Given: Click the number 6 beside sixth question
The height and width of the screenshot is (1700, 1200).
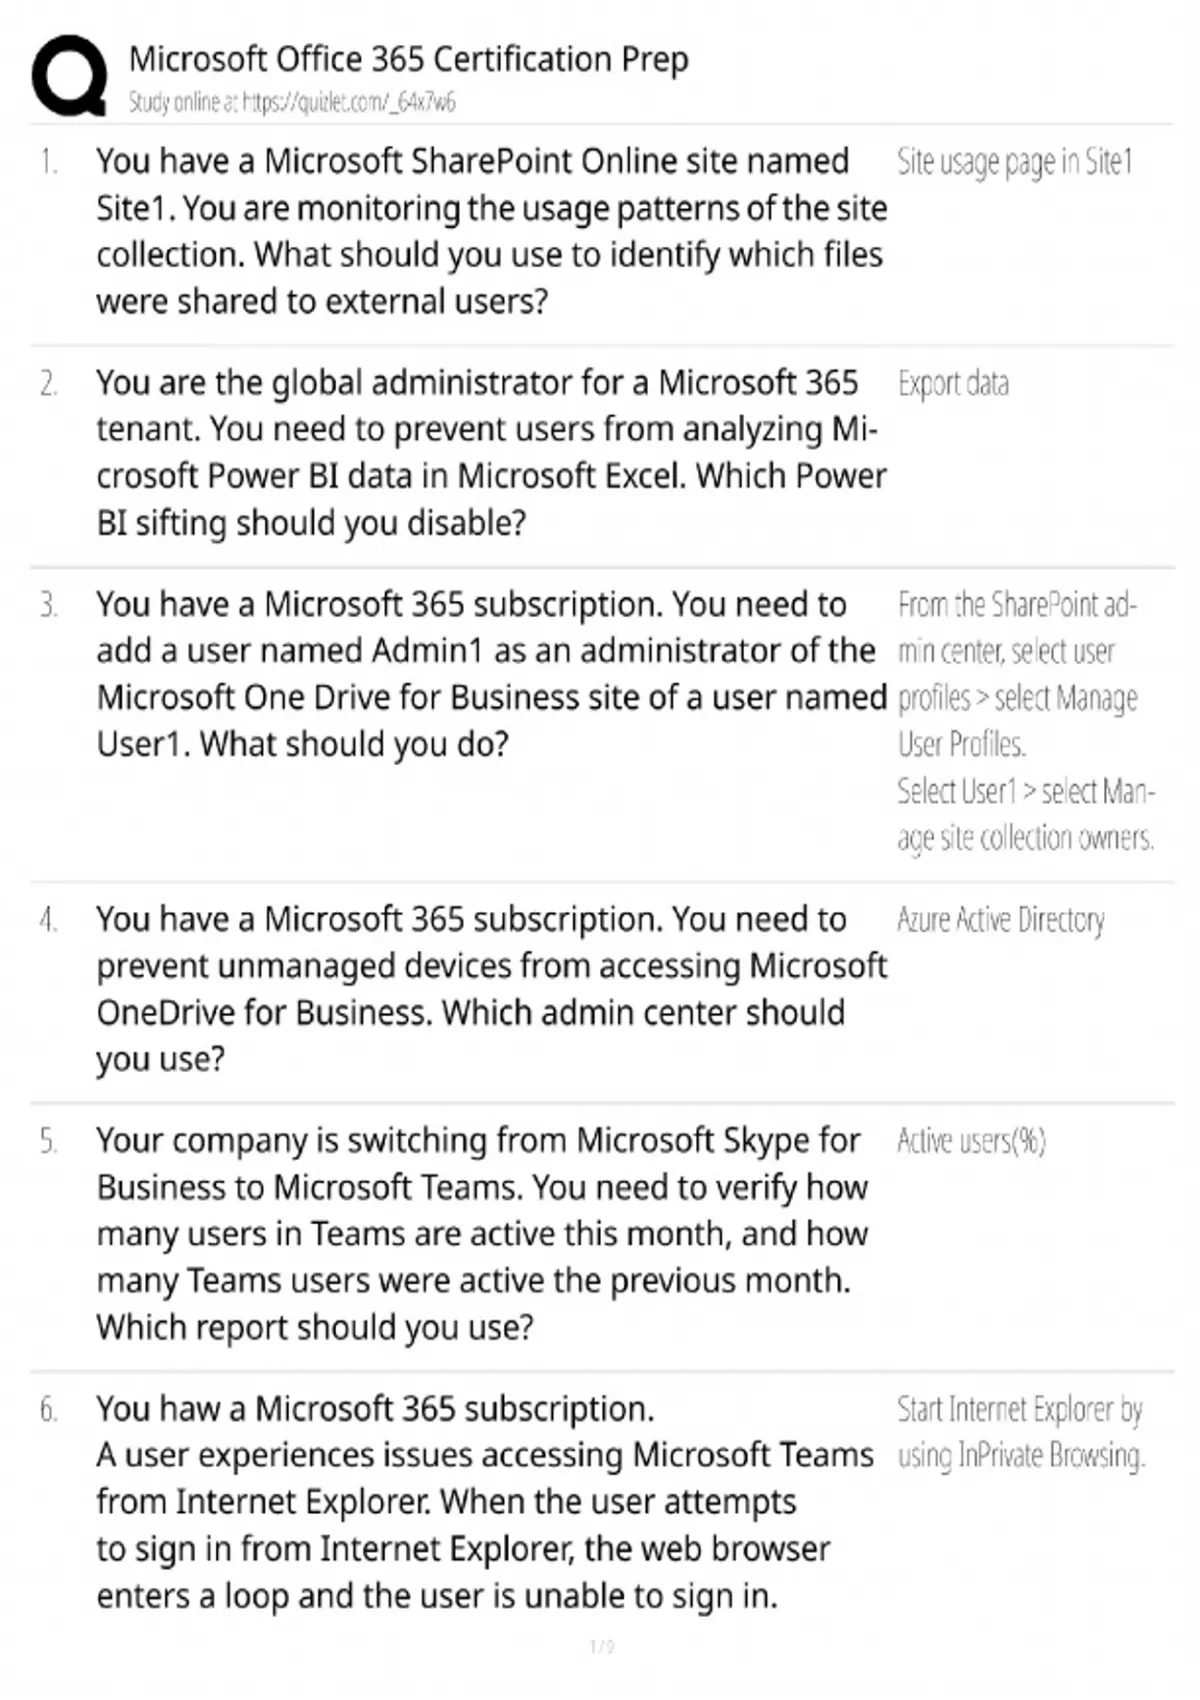Looking at the screenshot, I should click(48, 1410).
